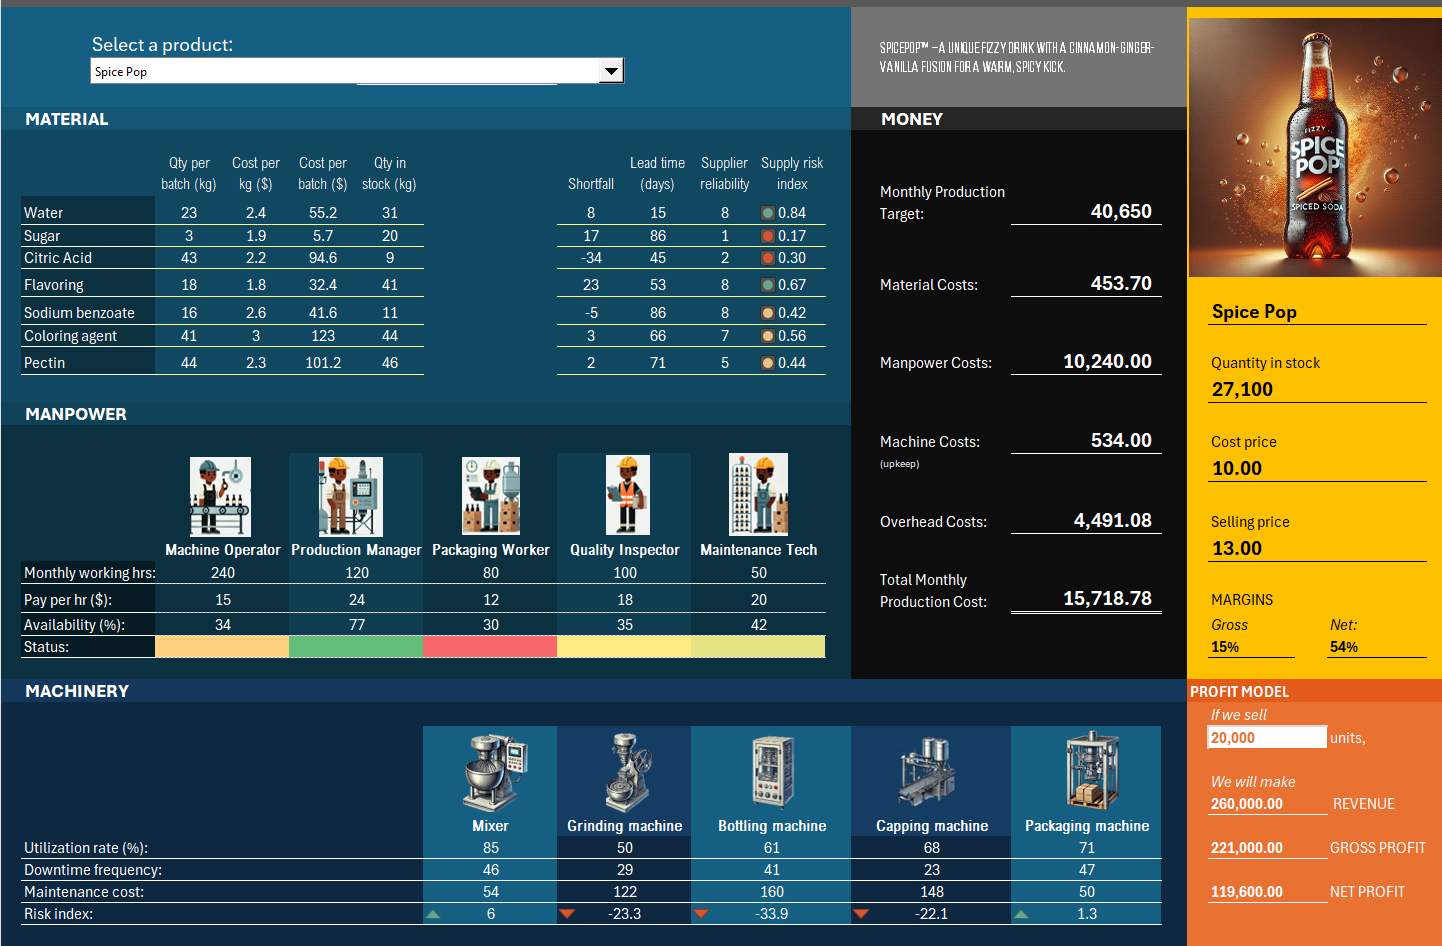The height and width of the screenshot is (946, 1442).
Task: Click the Packaging Worker icon
Action: click(x=490, y=496)
